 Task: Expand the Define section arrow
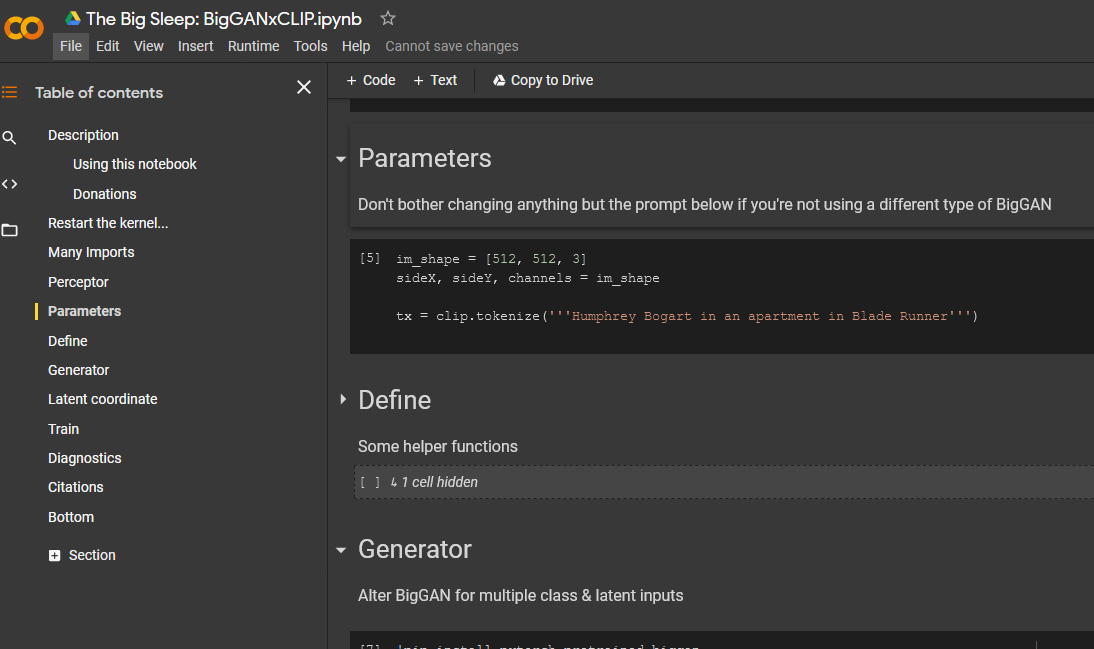[343, 399]
